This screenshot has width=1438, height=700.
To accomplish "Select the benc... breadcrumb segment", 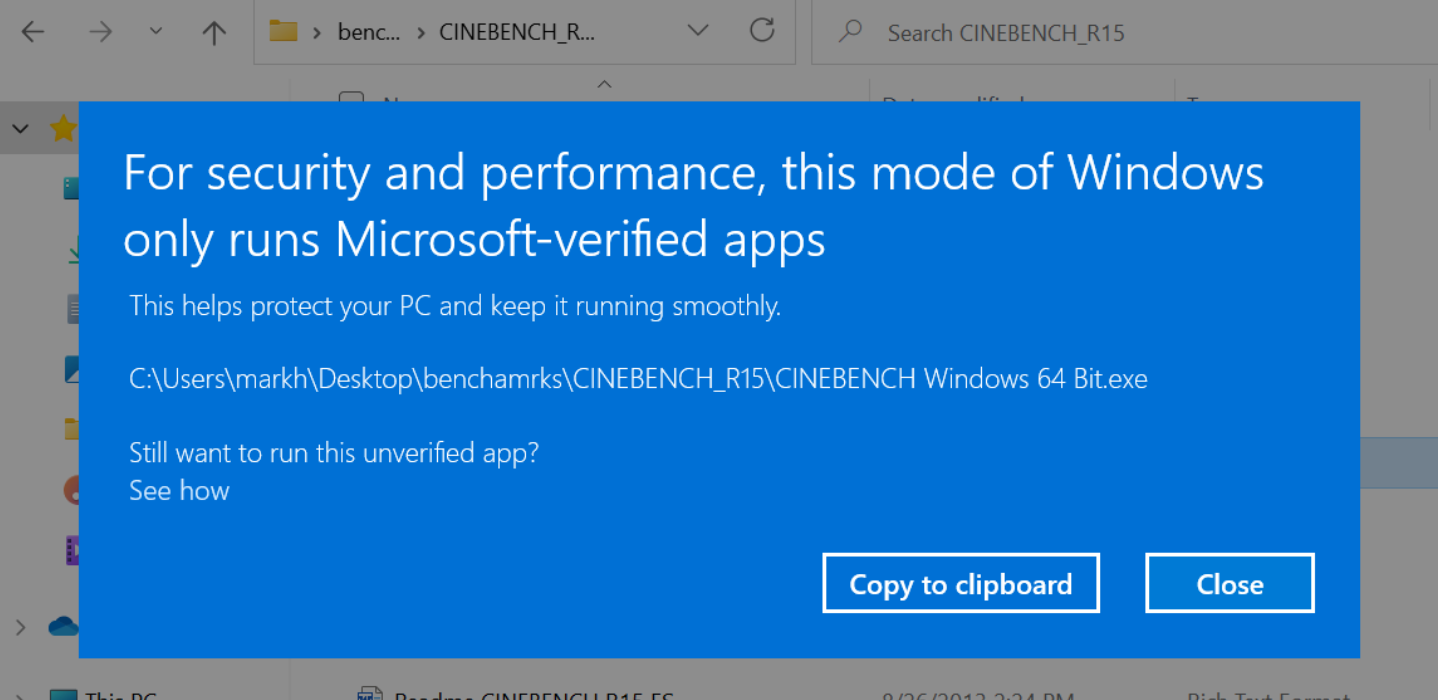I will tap(369, 32).
